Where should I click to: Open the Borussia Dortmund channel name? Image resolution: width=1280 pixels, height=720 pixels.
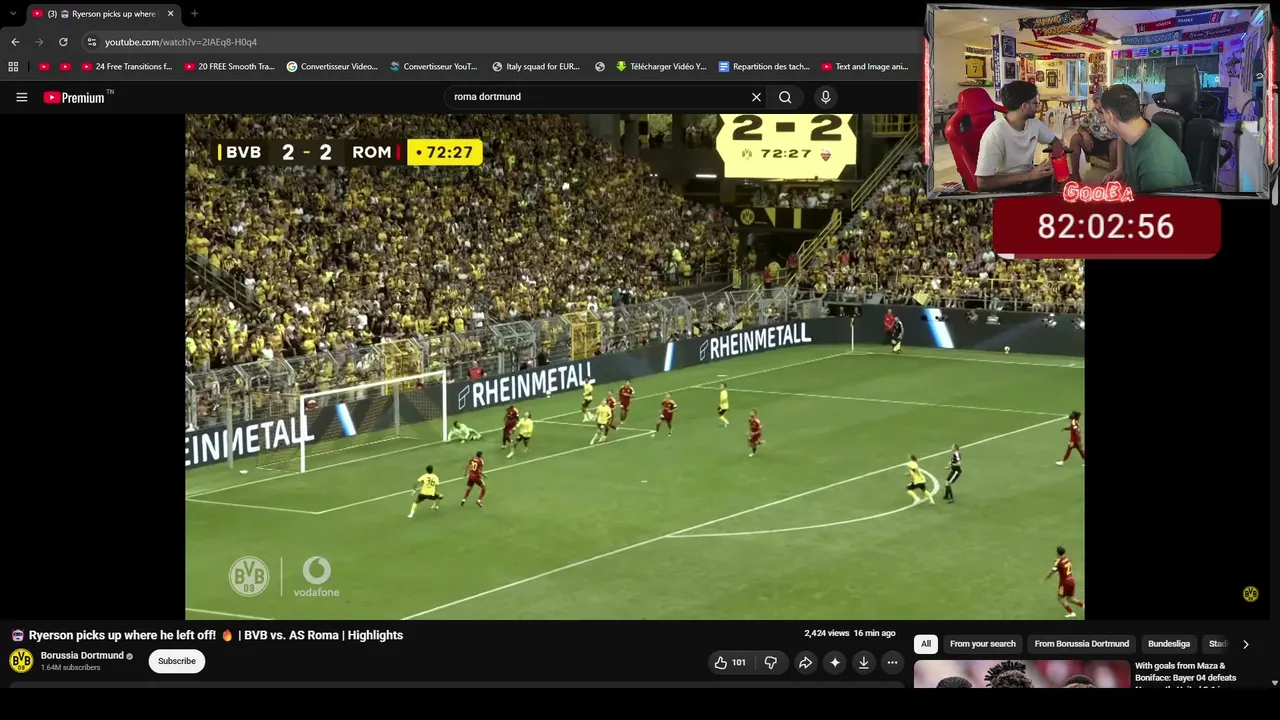pos(82,656)
